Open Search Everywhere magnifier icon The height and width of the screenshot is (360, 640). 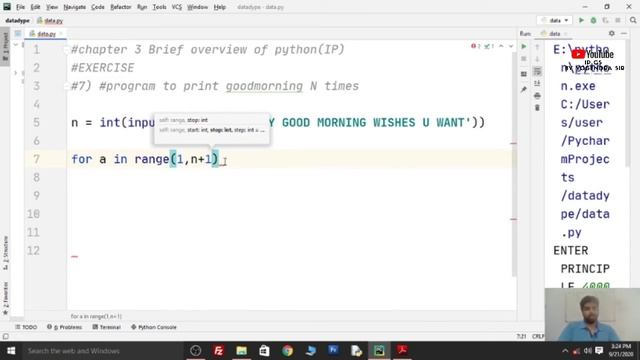point(633,20)
